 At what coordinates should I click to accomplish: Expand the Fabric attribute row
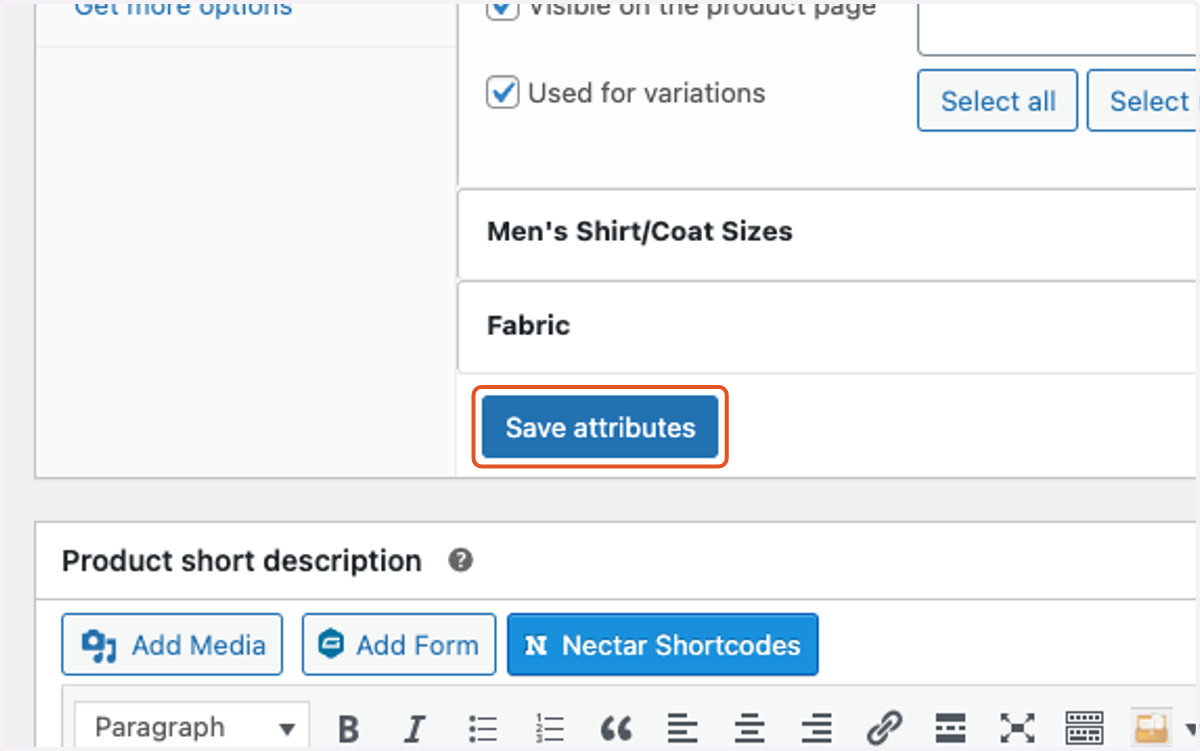(x=828, y=326)
